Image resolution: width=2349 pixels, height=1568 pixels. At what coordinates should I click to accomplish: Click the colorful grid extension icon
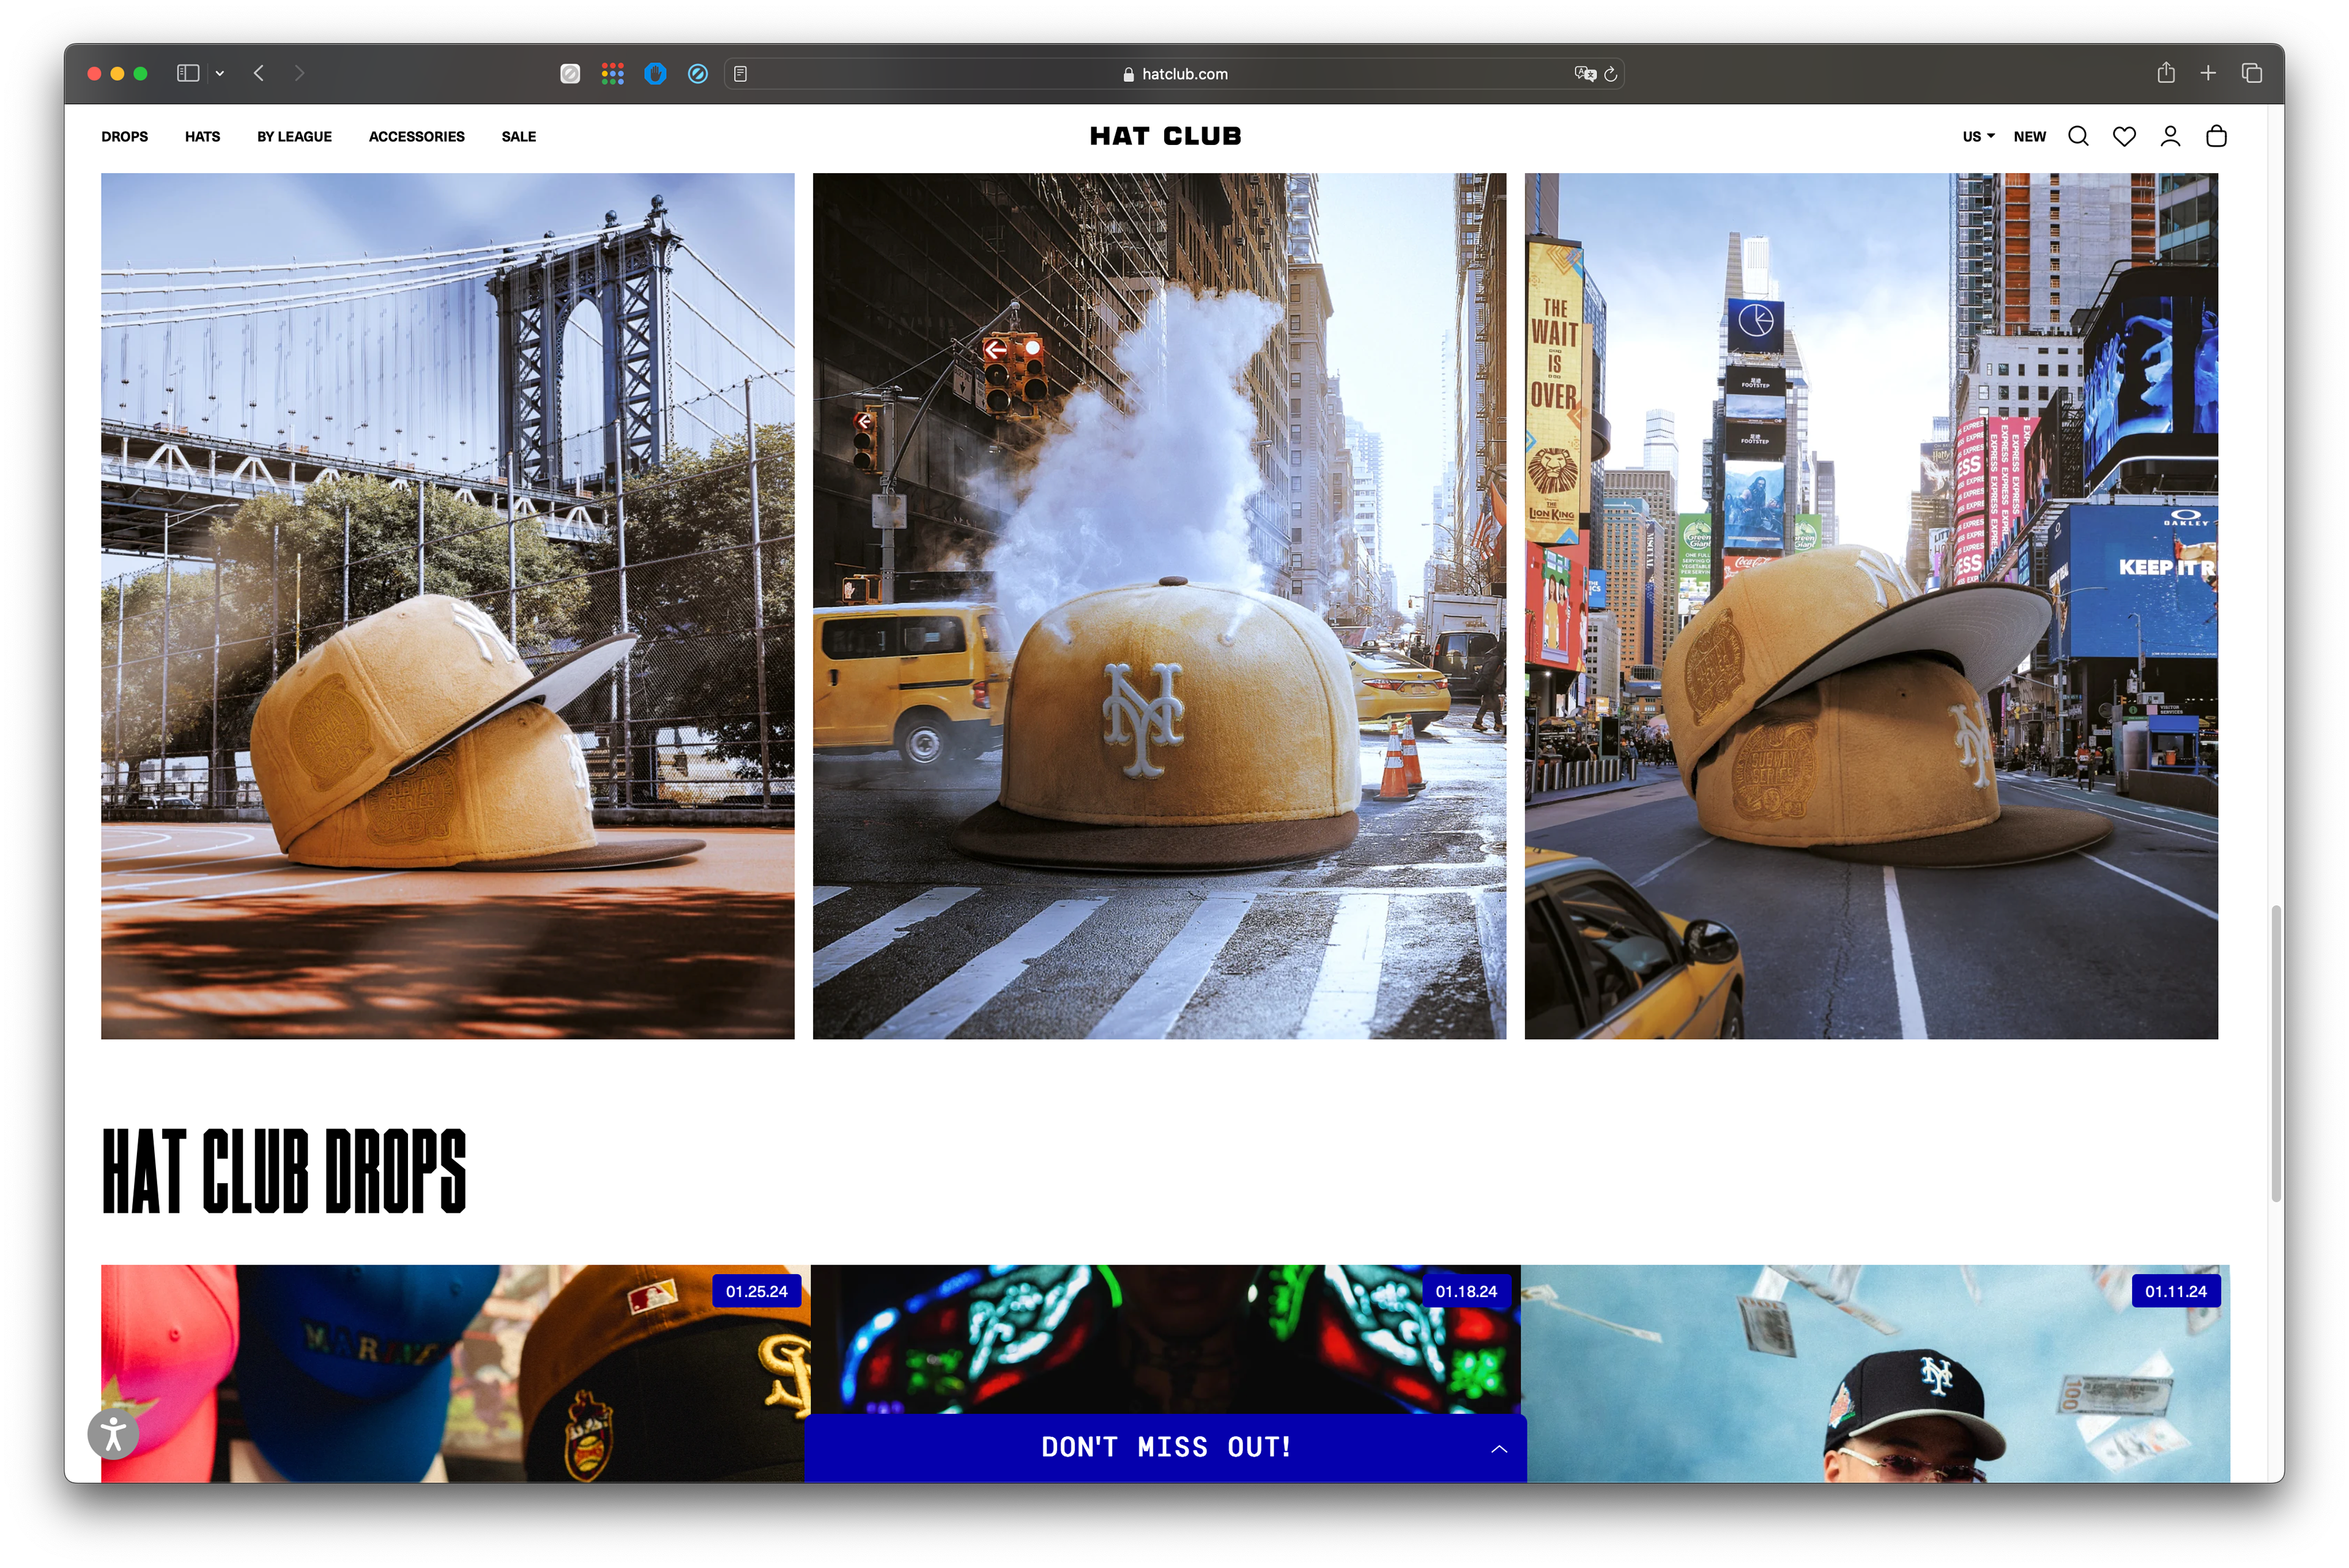click(x=613, y=73)
